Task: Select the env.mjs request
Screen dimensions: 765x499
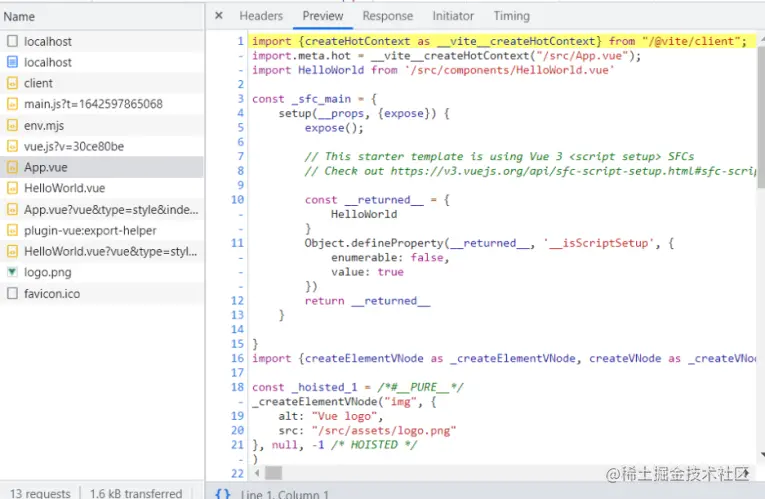Action: pyautogui.click(x=44, y=125)
